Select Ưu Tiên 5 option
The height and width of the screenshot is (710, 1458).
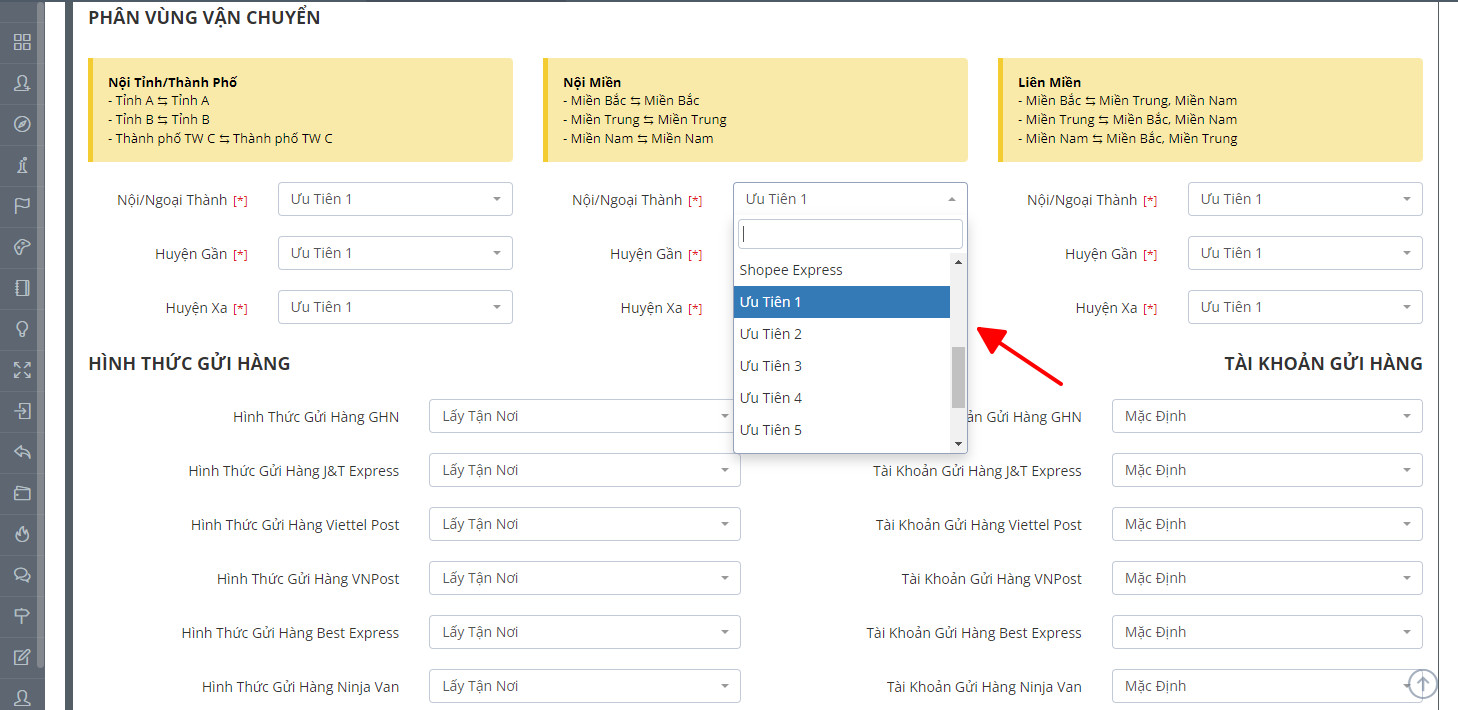842,430
